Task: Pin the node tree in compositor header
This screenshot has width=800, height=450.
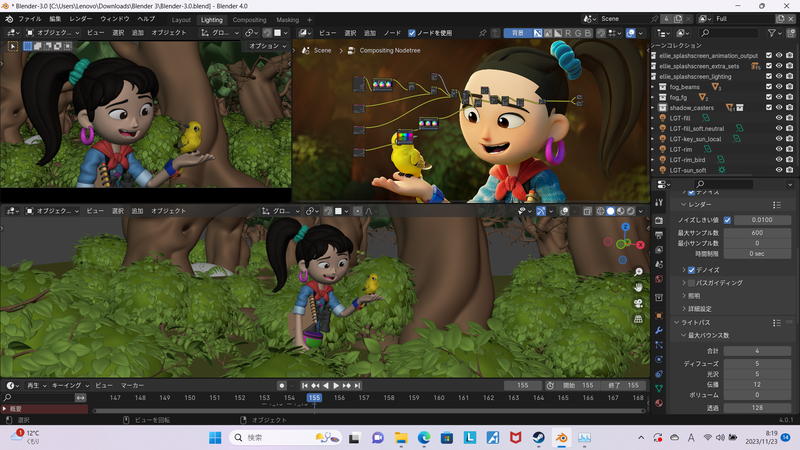Action: coord(482,33)
